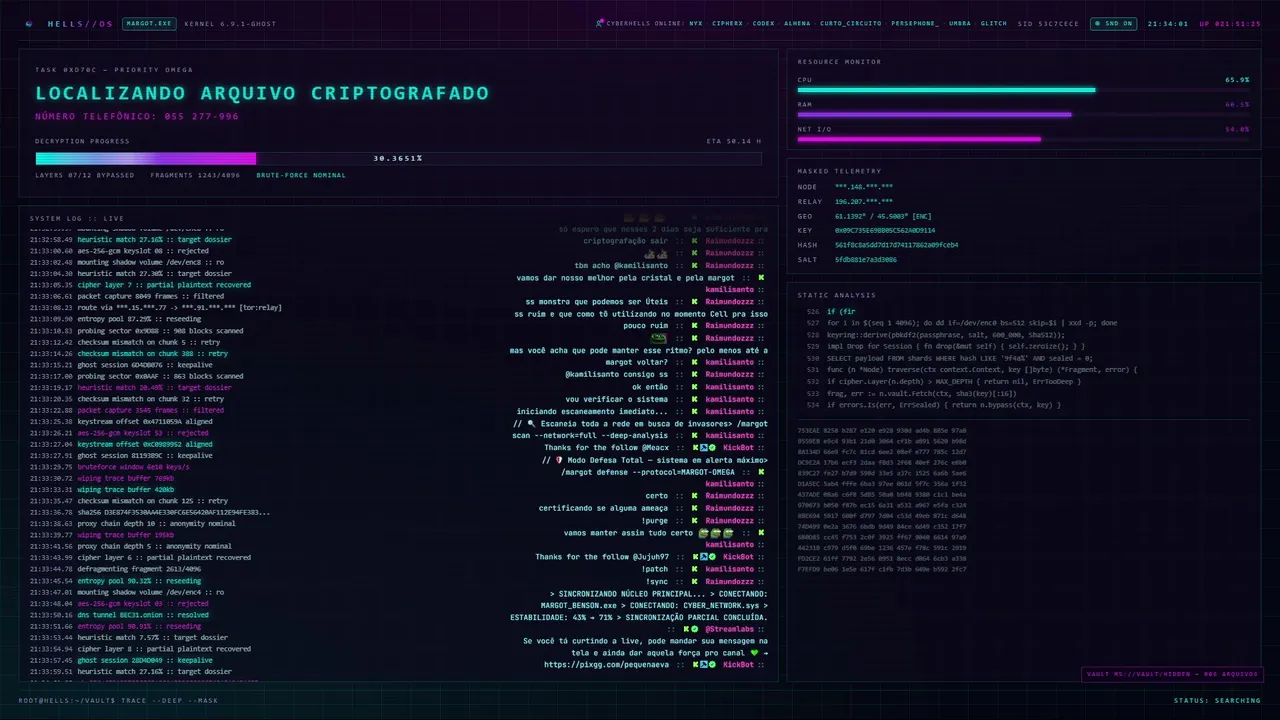1280x720 pixels.
Task: Click the sha256 D3E874F3530AA4E330FC… log line
Action: 150,512
